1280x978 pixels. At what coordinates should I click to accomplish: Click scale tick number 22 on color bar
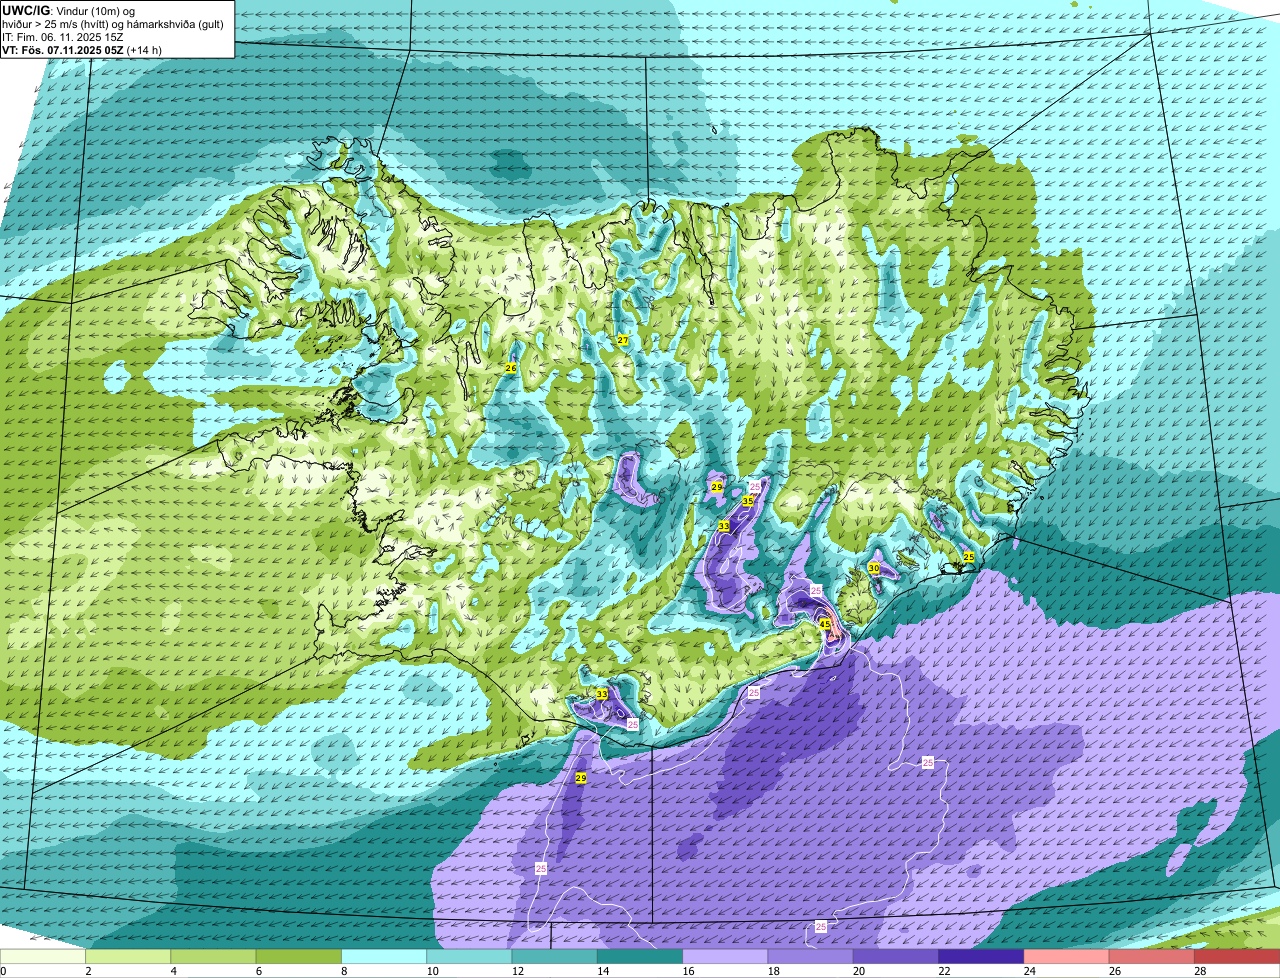click(944, 971)
